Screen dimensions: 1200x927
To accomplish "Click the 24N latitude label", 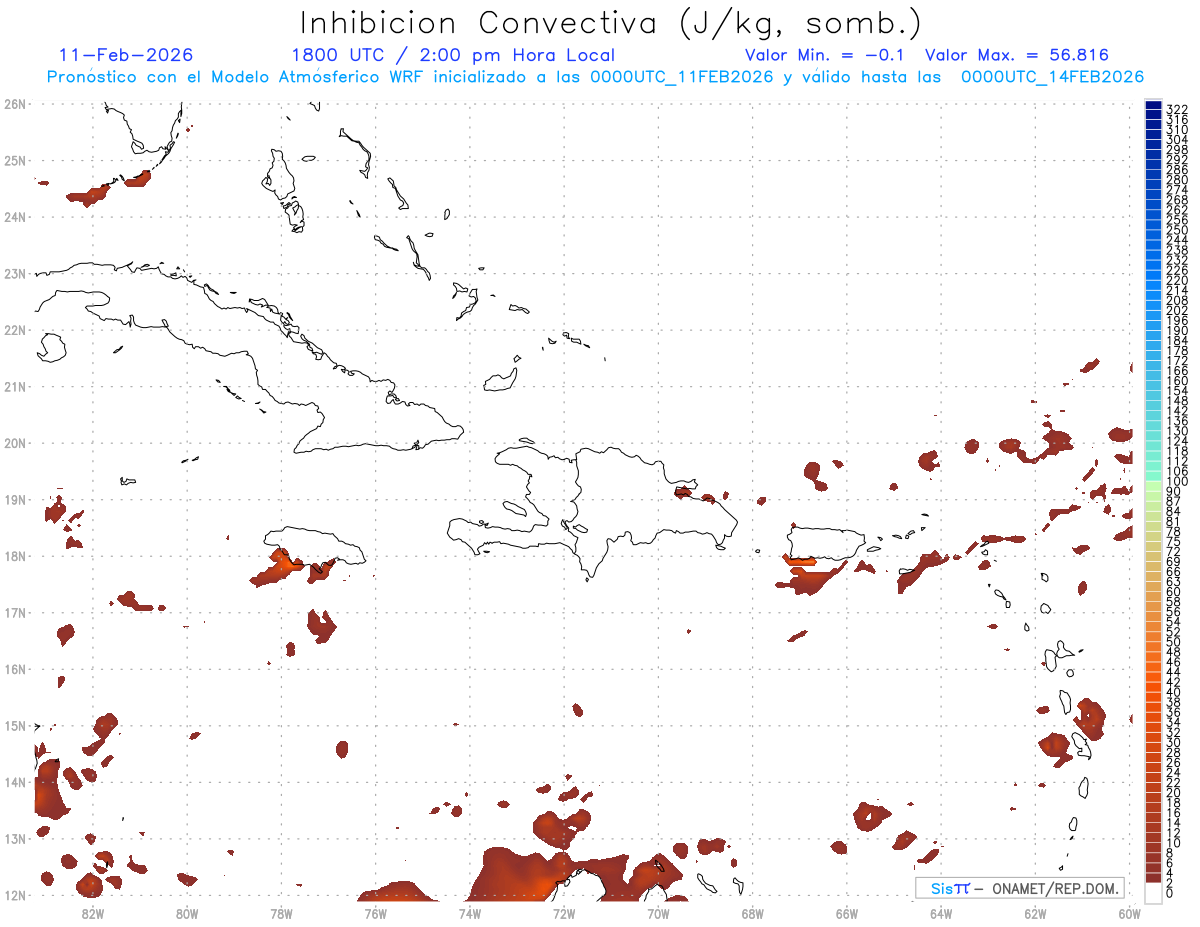I will coord(14,217).
